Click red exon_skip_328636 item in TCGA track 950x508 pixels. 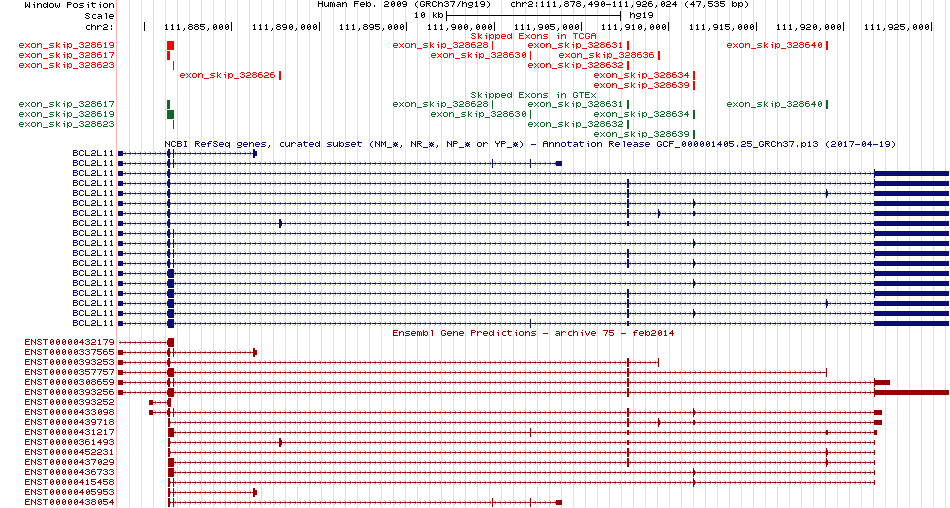coord(609,55)
